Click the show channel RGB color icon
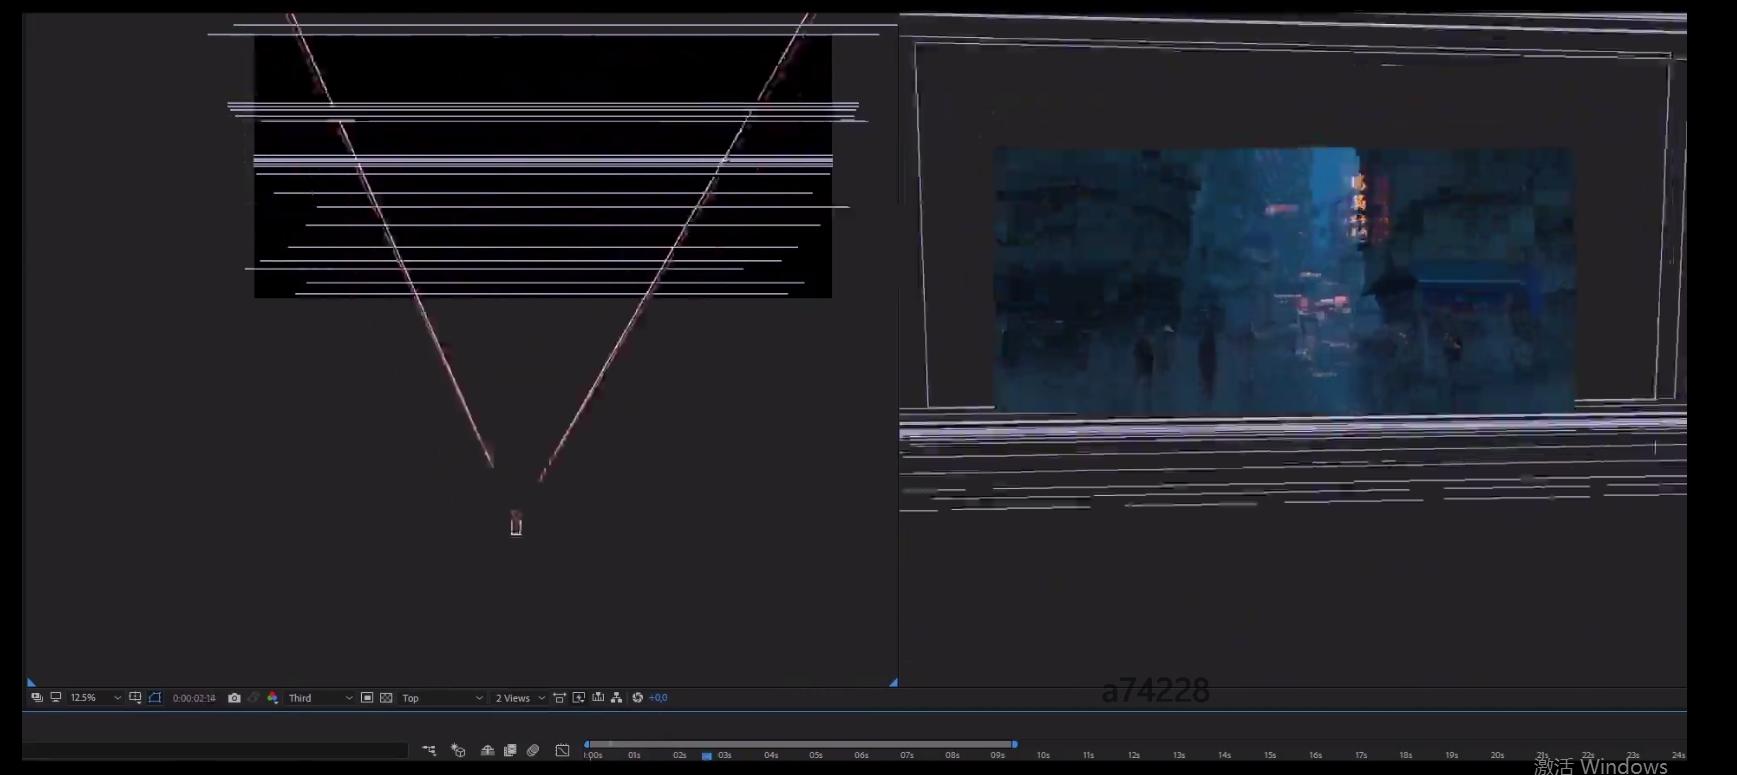Screen dimensions: 1737x775 (x=272, y=698)
